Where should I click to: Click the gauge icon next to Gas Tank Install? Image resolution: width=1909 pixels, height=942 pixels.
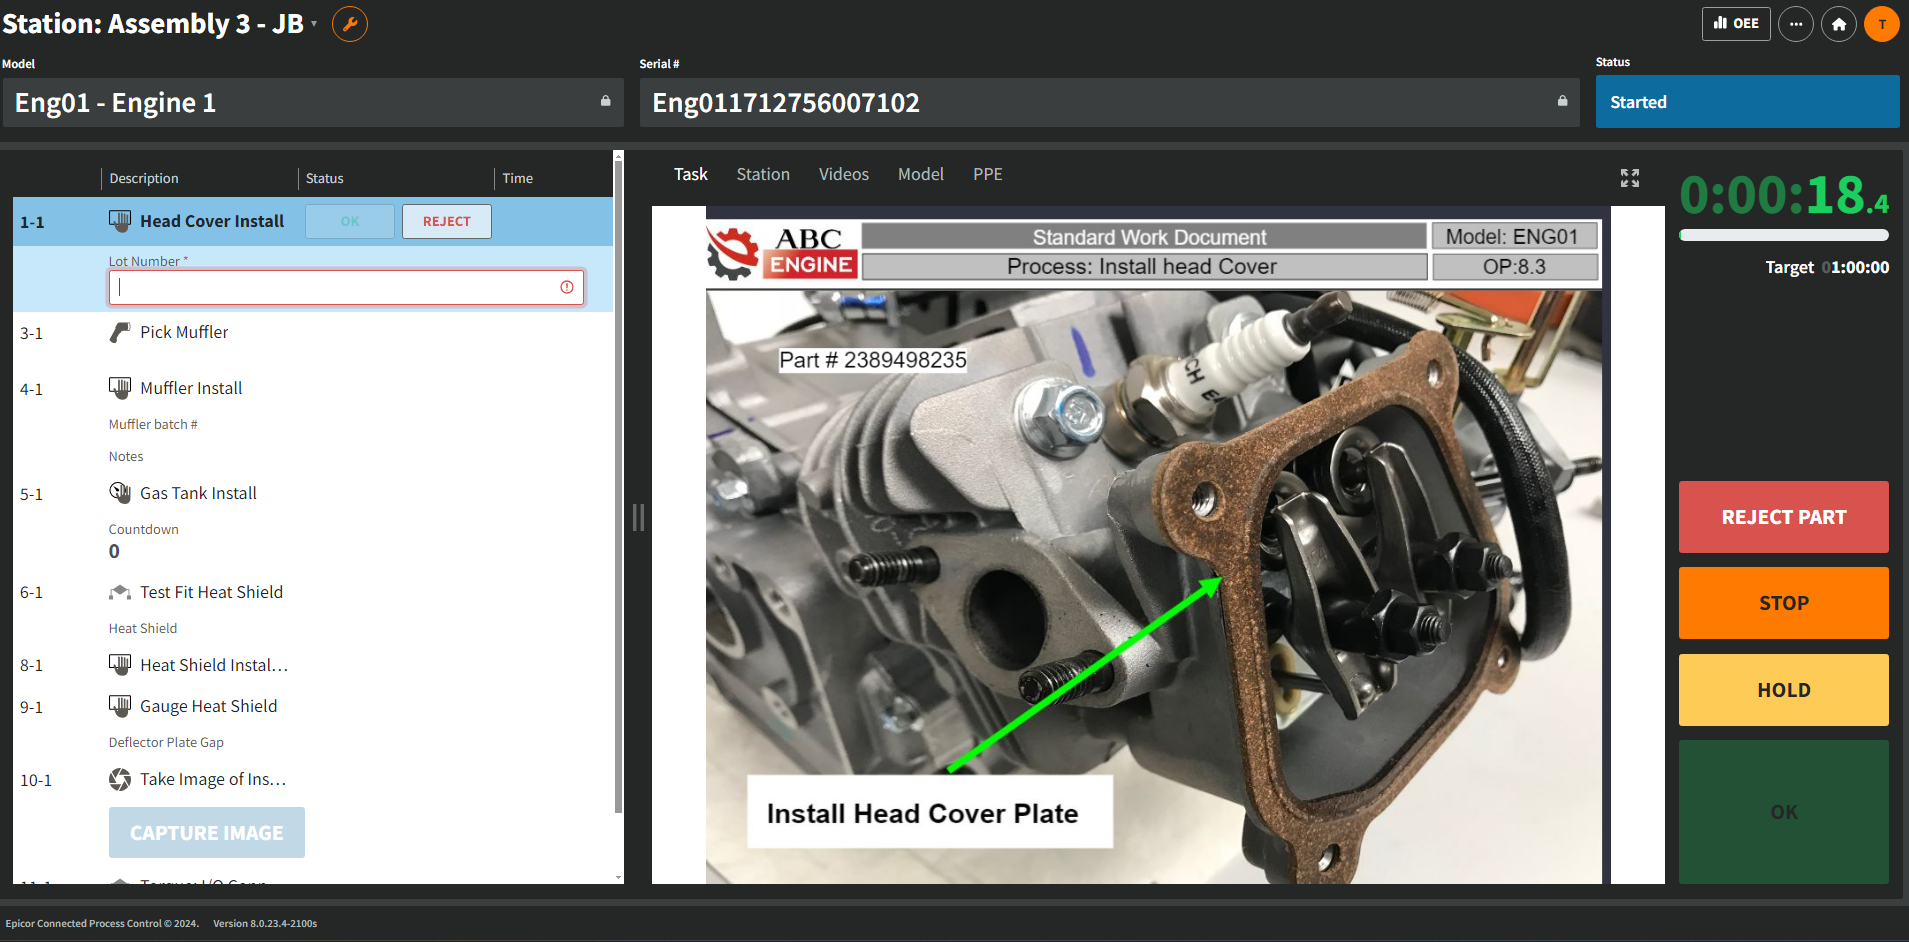(x=120, y=492)
